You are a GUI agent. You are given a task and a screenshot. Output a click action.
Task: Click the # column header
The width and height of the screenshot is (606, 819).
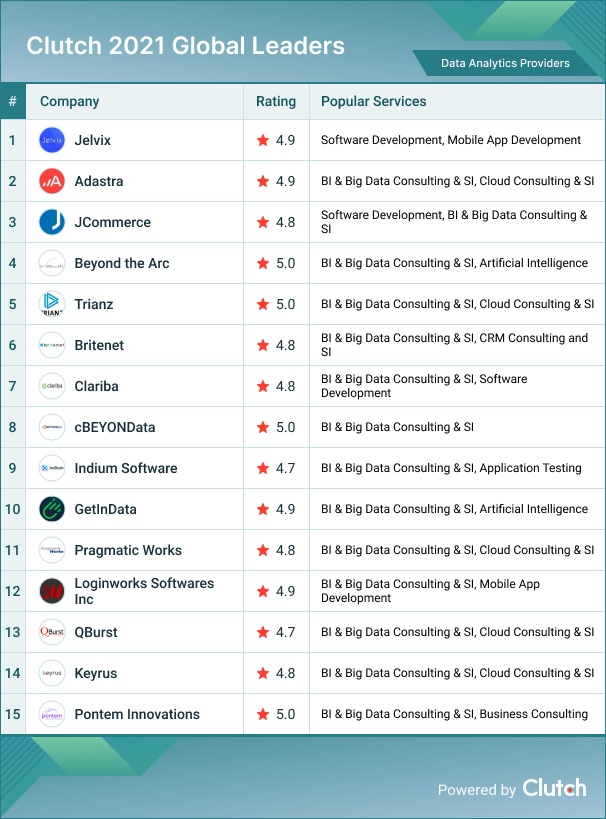13,101
